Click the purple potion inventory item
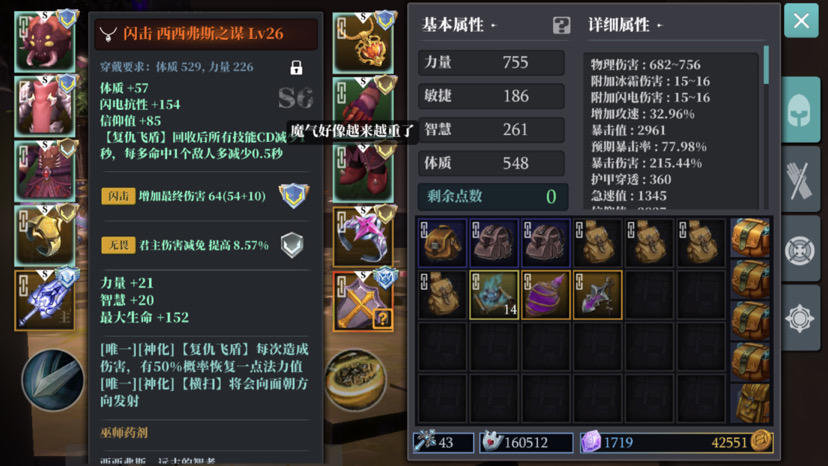828x466 pixels. [545, 295]
